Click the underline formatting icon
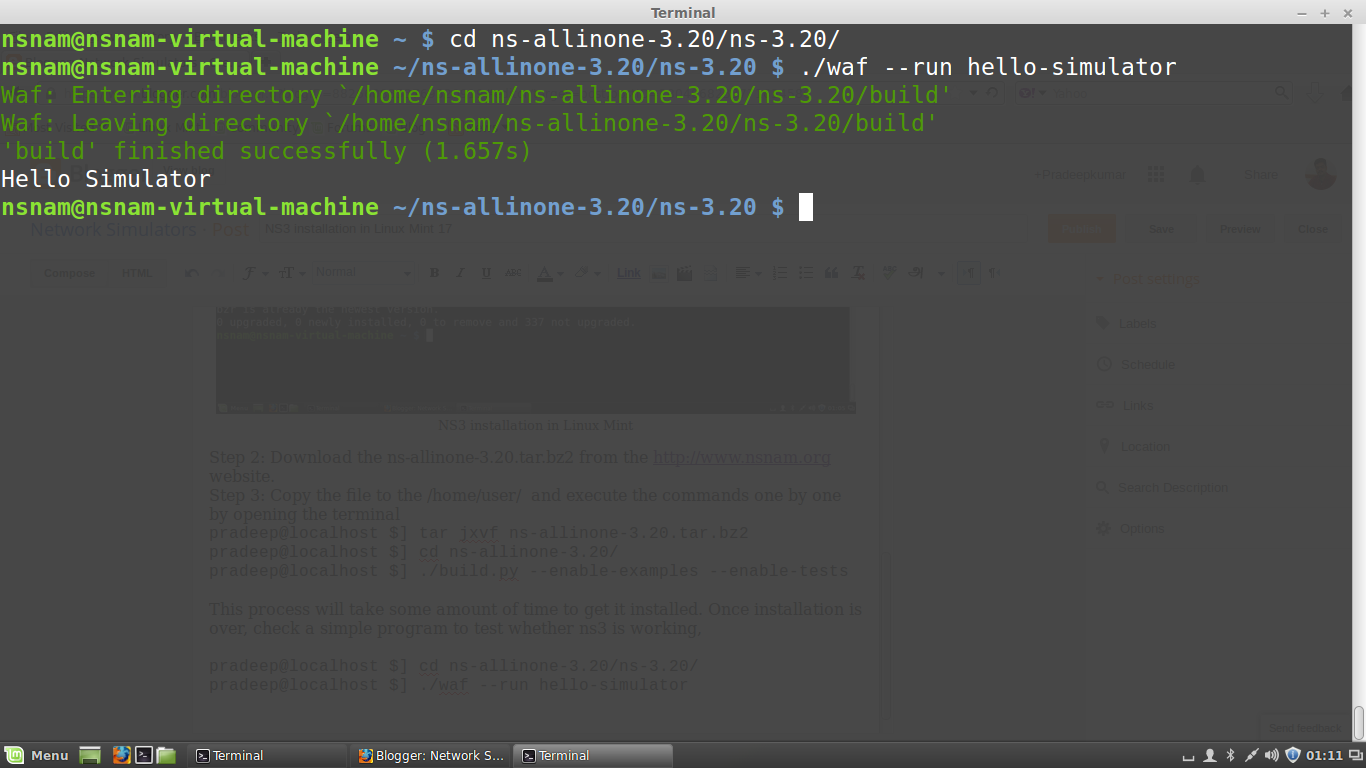This screenshot has width=1366, height=768. coord(486,272)
